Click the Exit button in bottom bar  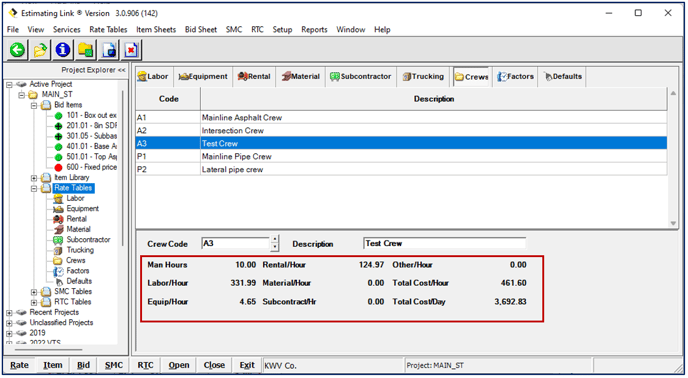247,365
